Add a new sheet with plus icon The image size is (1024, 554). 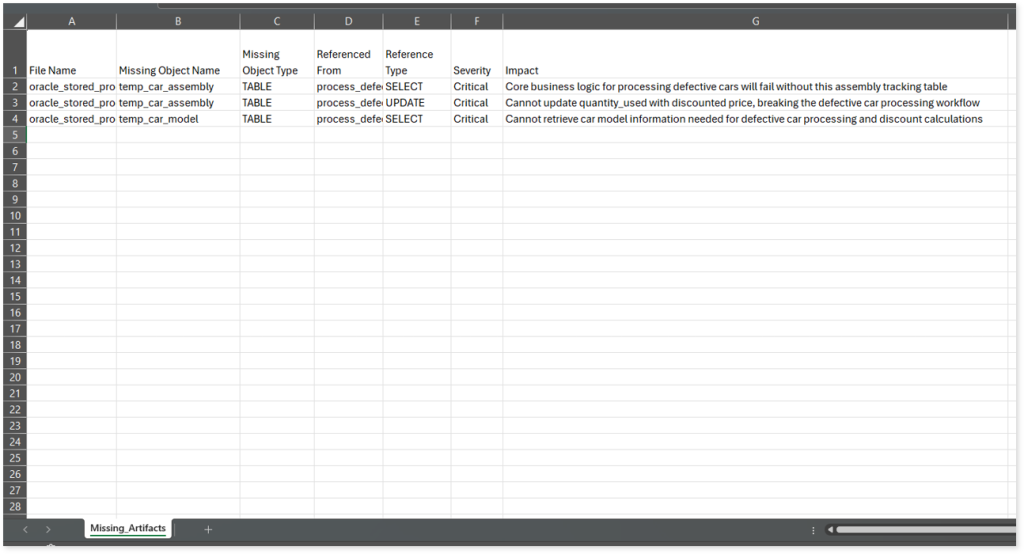click(x=208, y=529)
